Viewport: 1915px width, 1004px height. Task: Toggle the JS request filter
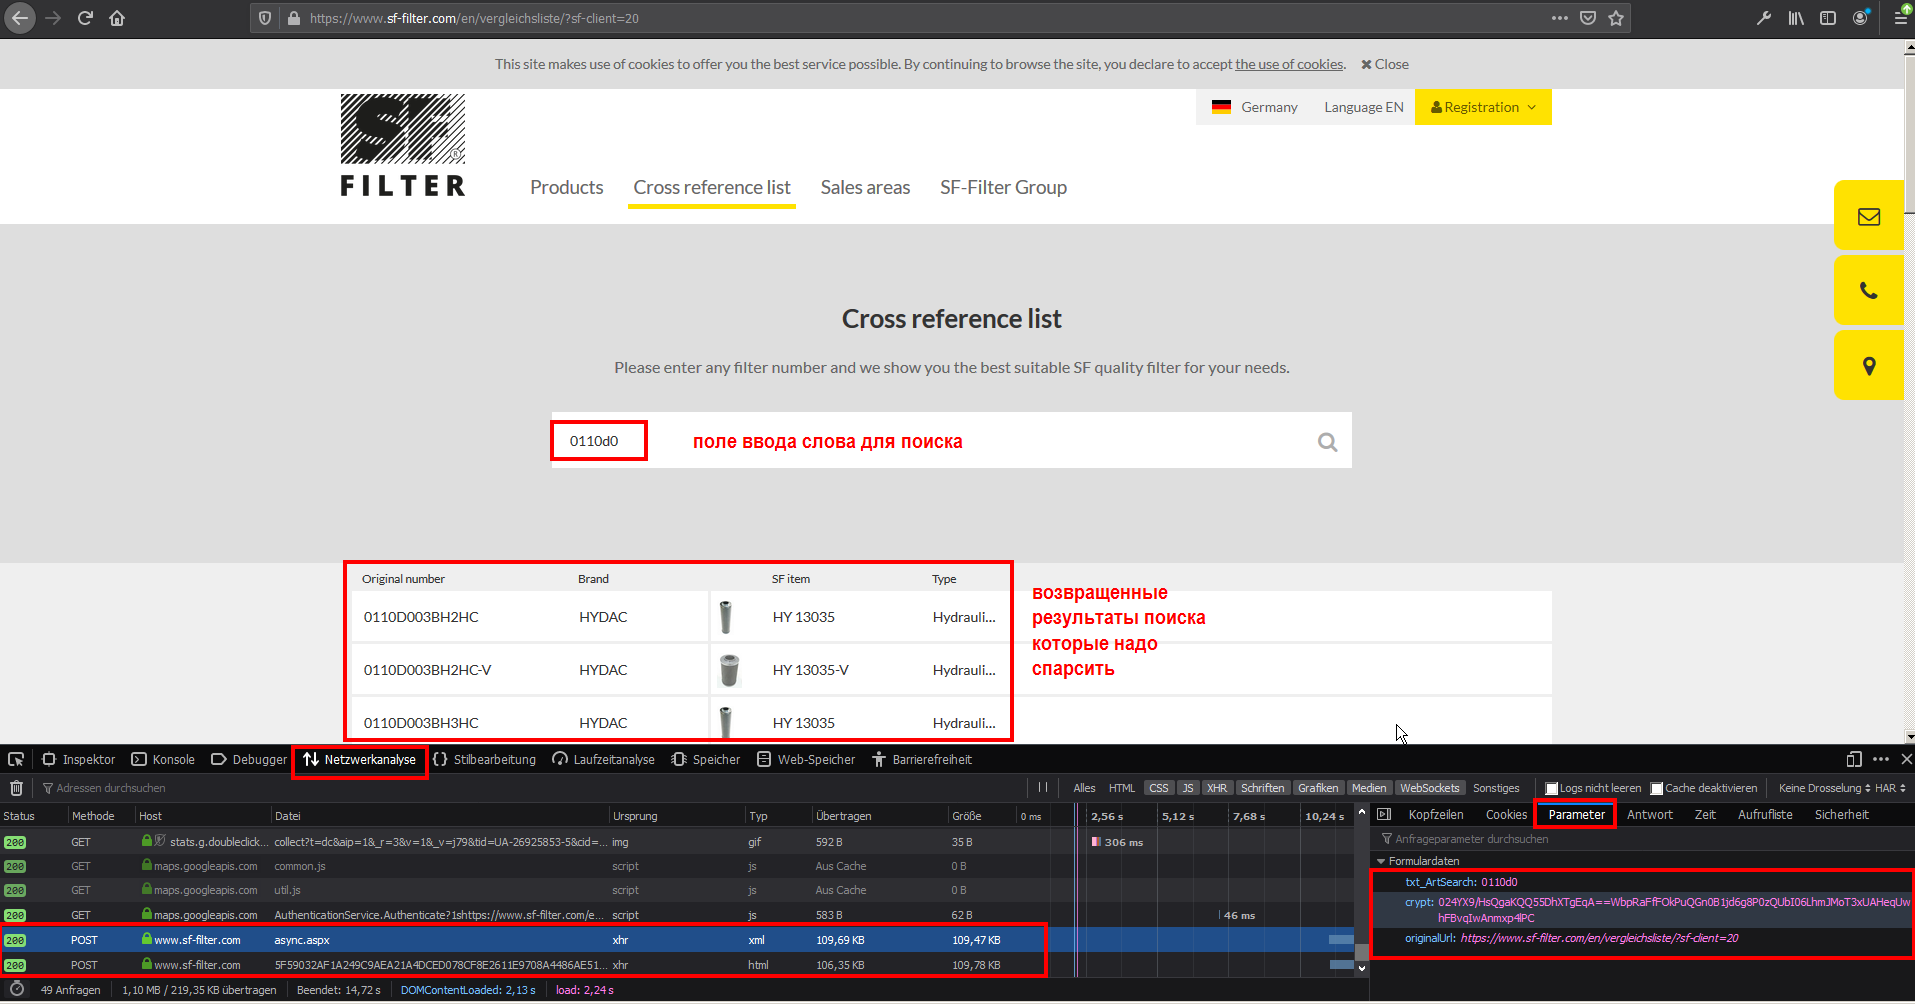click(x=1188, y=788)
